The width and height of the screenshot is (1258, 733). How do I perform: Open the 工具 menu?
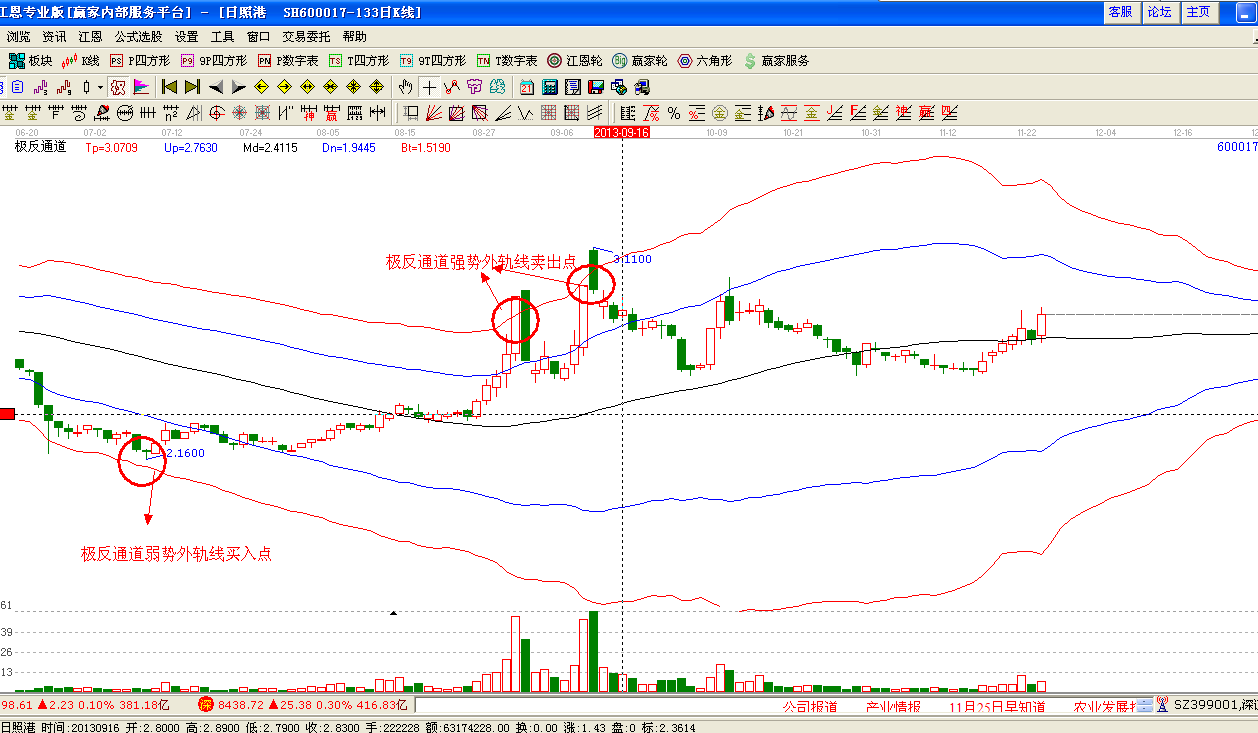point(222,37)
